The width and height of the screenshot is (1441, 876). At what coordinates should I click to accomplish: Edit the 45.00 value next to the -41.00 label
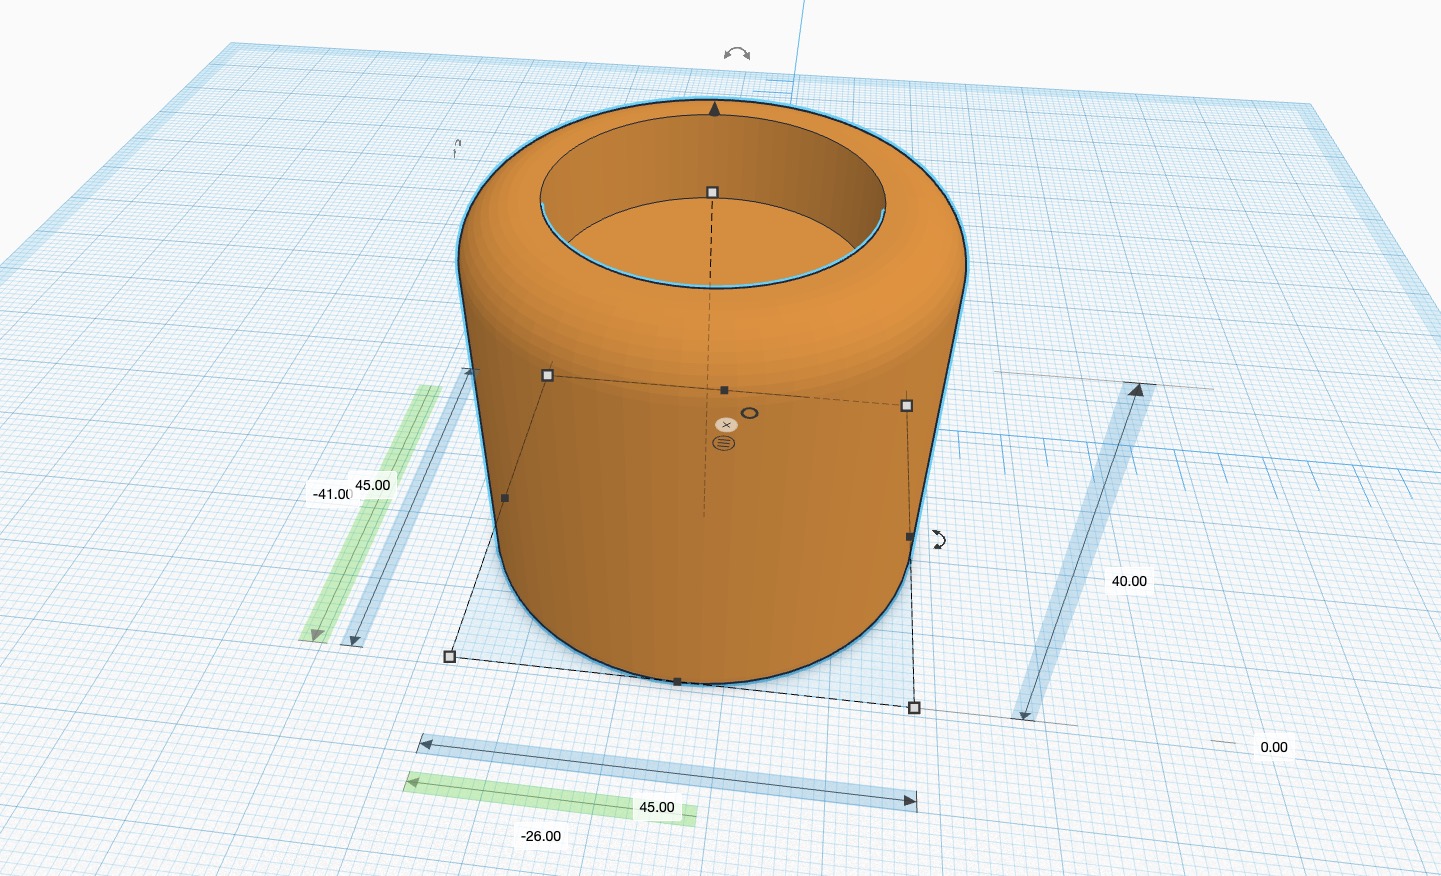[x=373, y=485]
